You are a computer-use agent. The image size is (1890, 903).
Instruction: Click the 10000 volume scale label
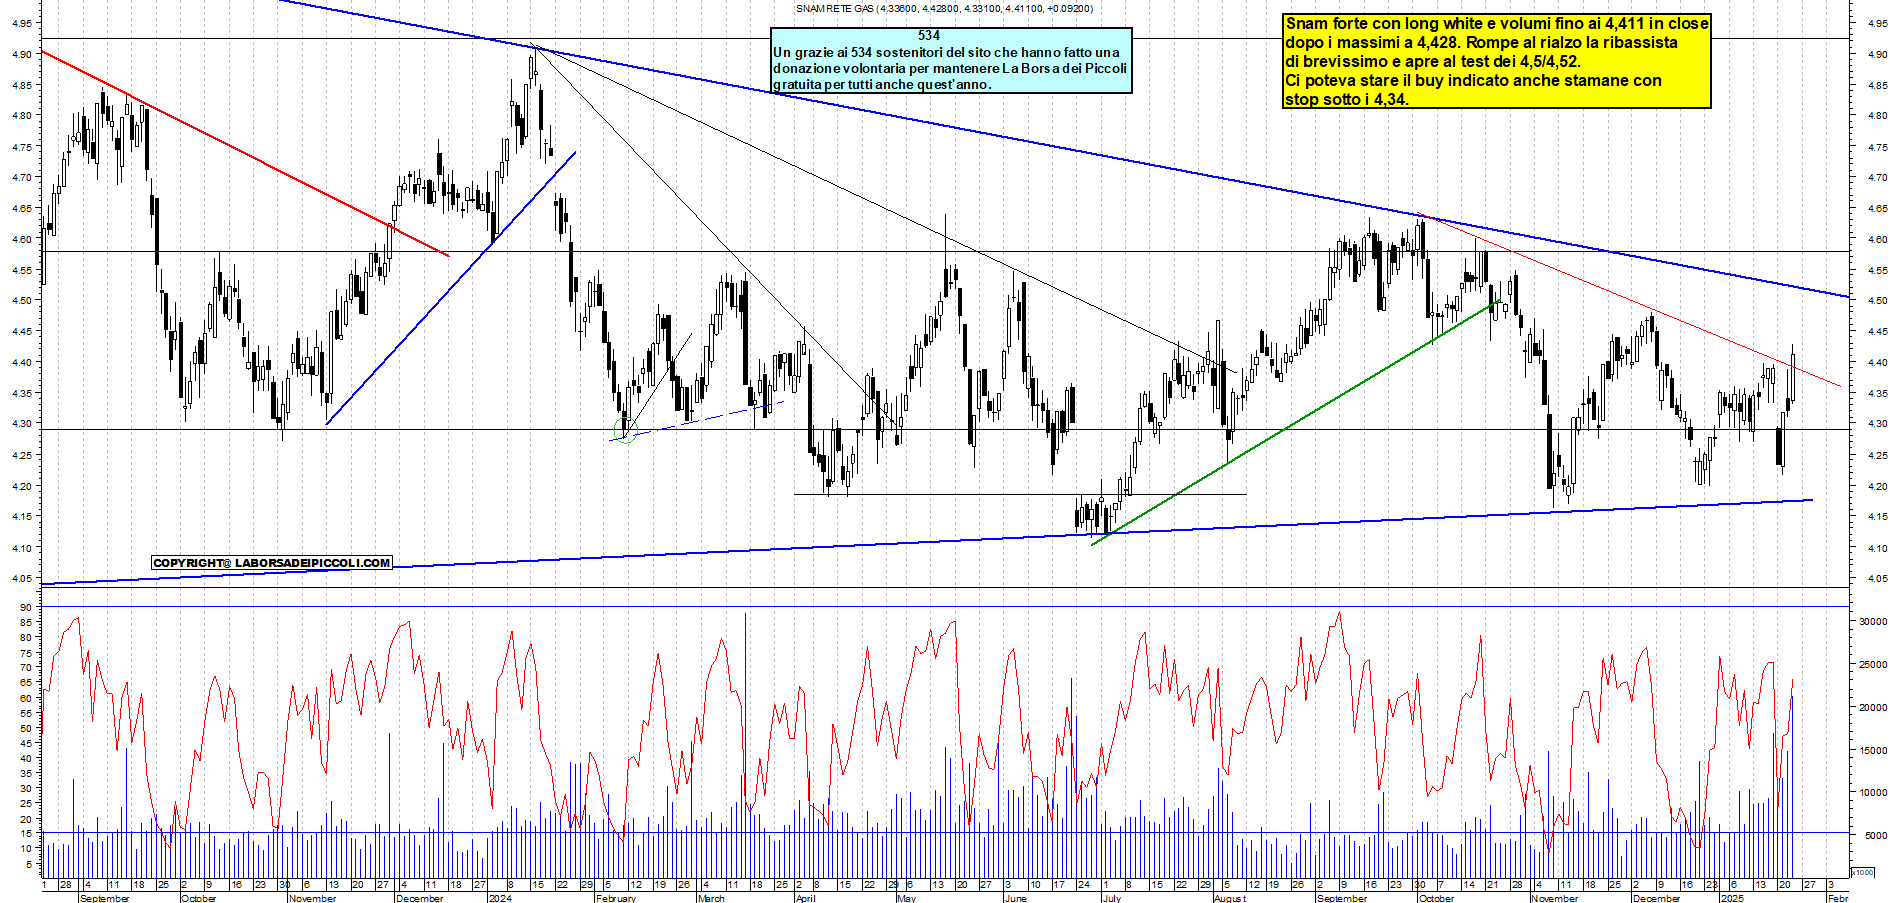pyautogui.click(x=1872, y=792)
